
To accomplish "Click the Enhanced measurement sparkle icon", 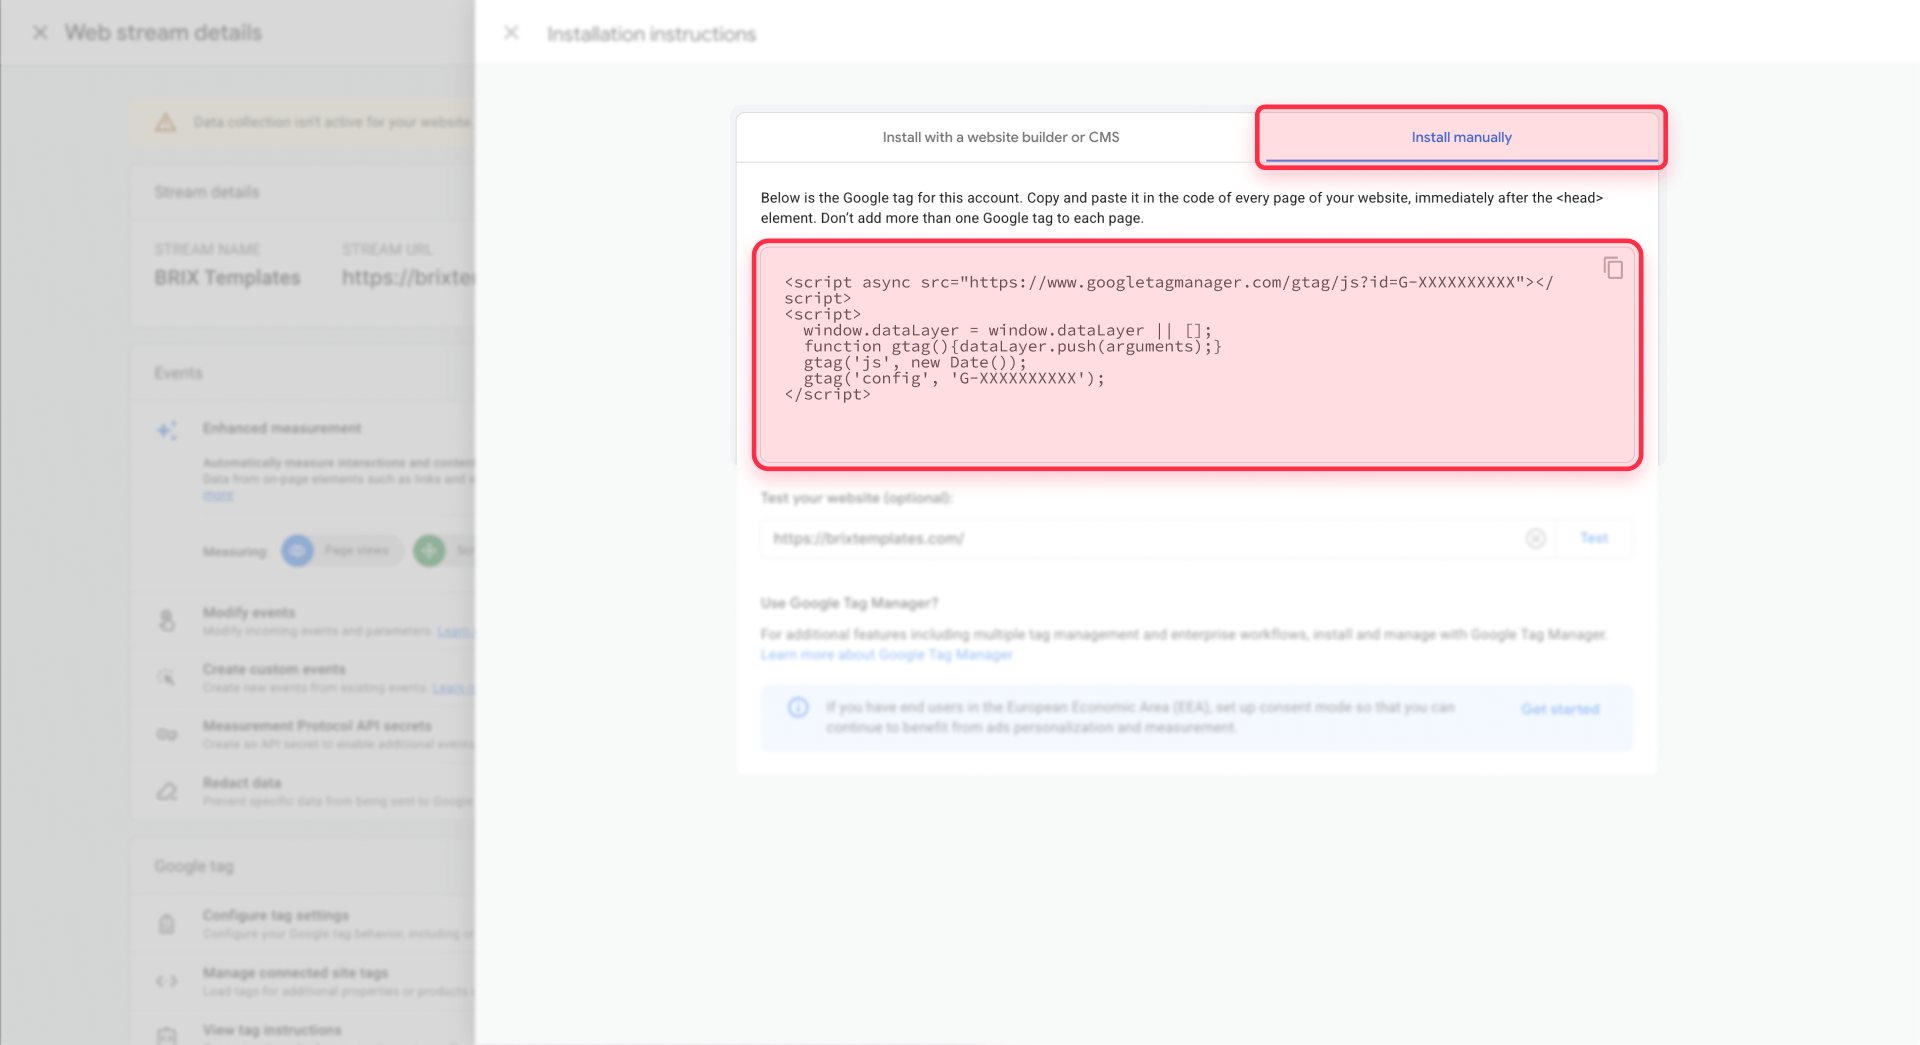I will coord(167,430).
